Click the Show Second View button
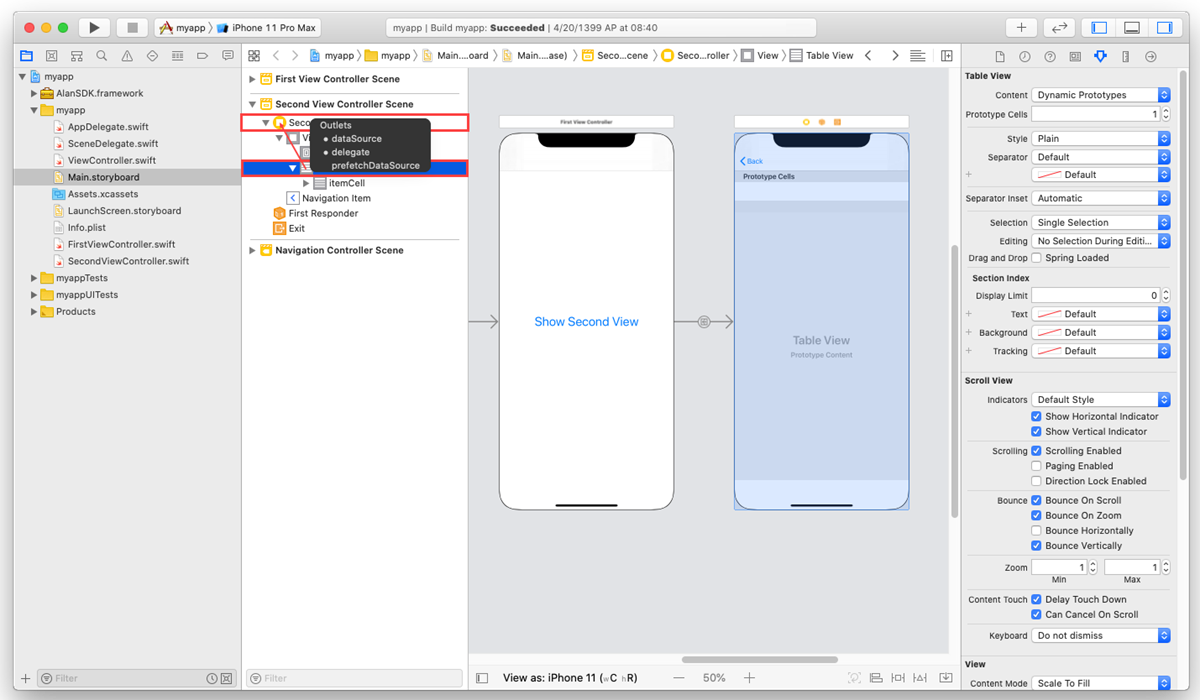The width and height of the screenshot is (1200, 700). [586, 321]
